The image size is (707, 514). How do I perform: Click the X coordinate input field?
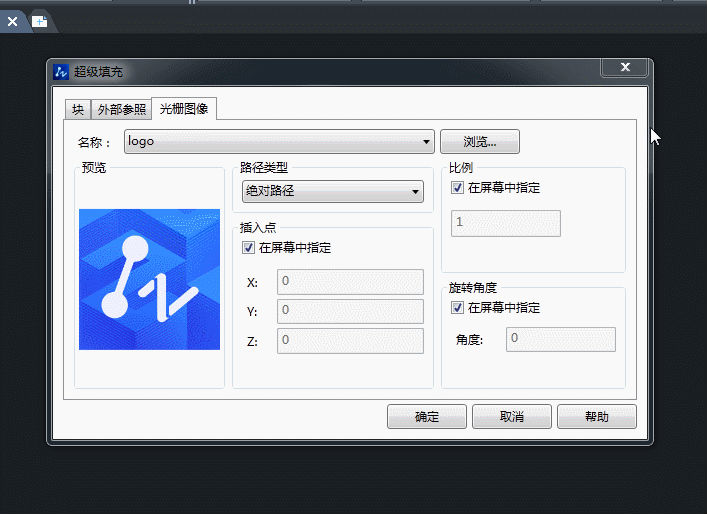click(350, 282)
